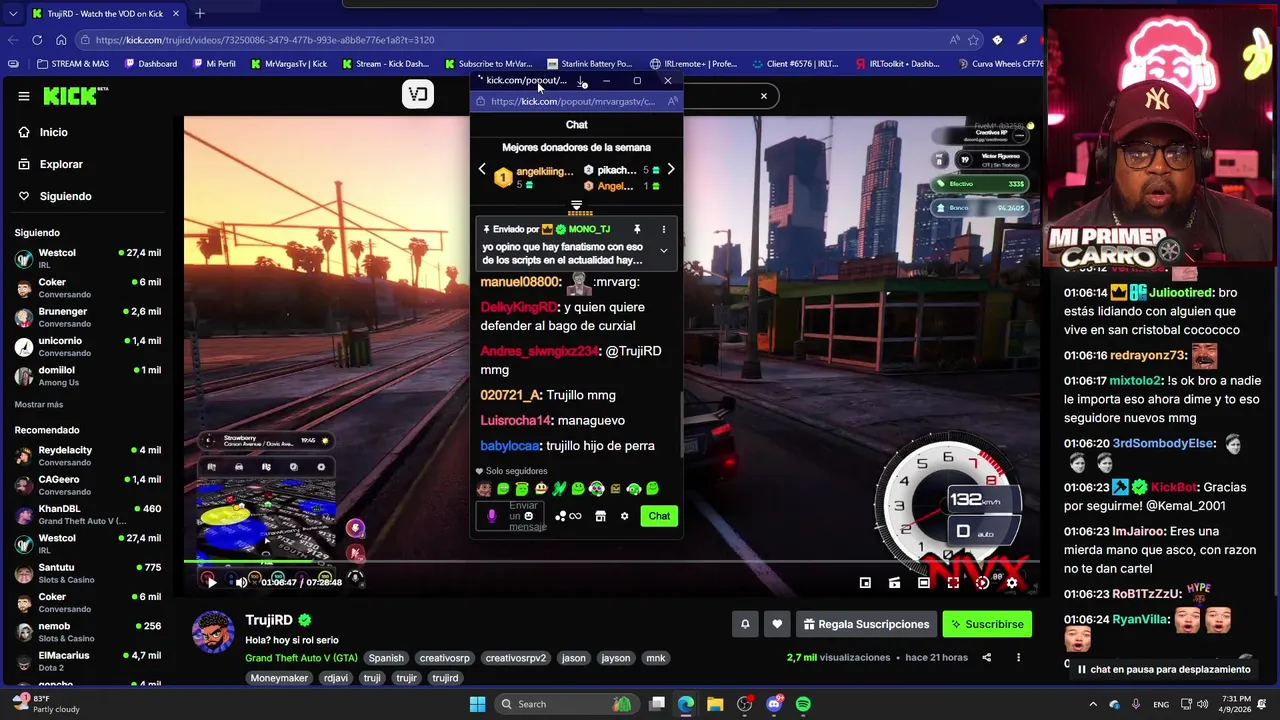Expand the pinned message text
1280x720 pixels.
click(663, 251)
